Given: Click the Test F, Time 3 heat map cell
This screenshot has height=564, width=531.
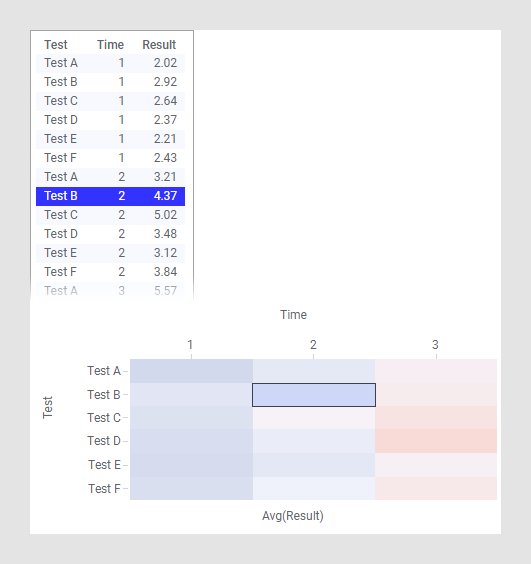Looking at the screenshot, I should coord(436,488).
